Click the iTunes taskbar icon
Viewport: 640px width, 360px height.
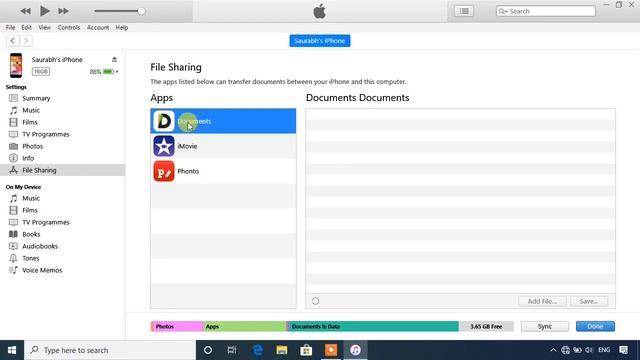tap(355, 350)
